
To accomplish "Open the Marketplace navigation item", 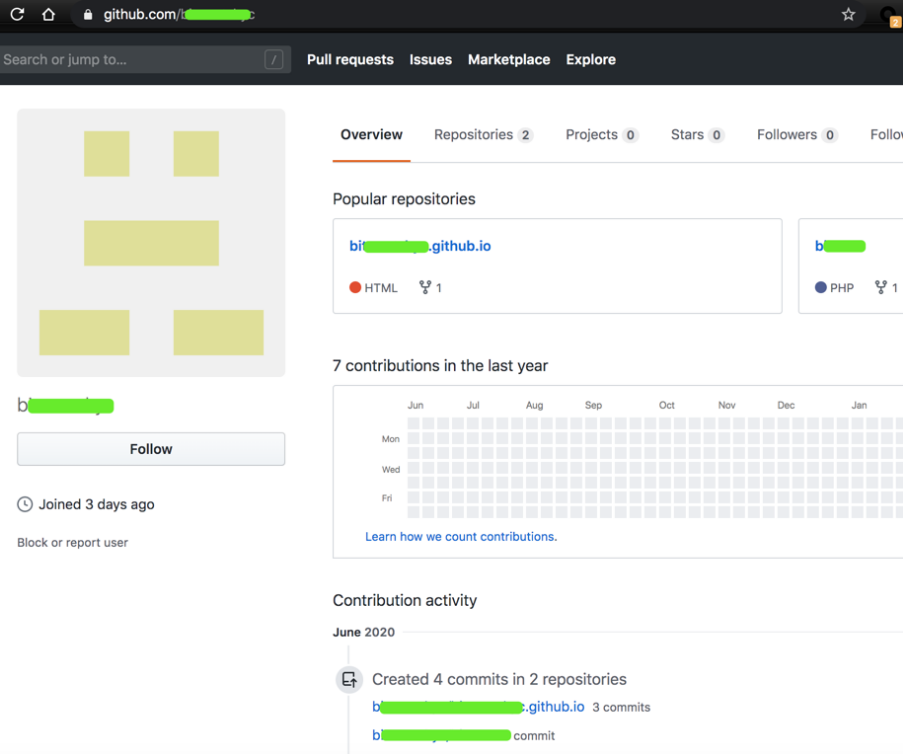I will click(508, 60).
